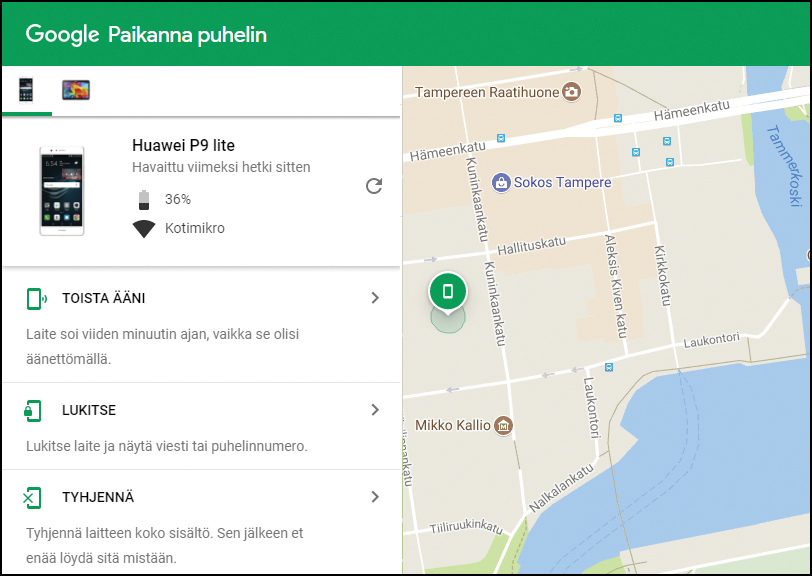This screenshot has width=812, height=576.
Task: Click the Kotimikro Wi-Fi network icon
Action: [x=141, y=228]
